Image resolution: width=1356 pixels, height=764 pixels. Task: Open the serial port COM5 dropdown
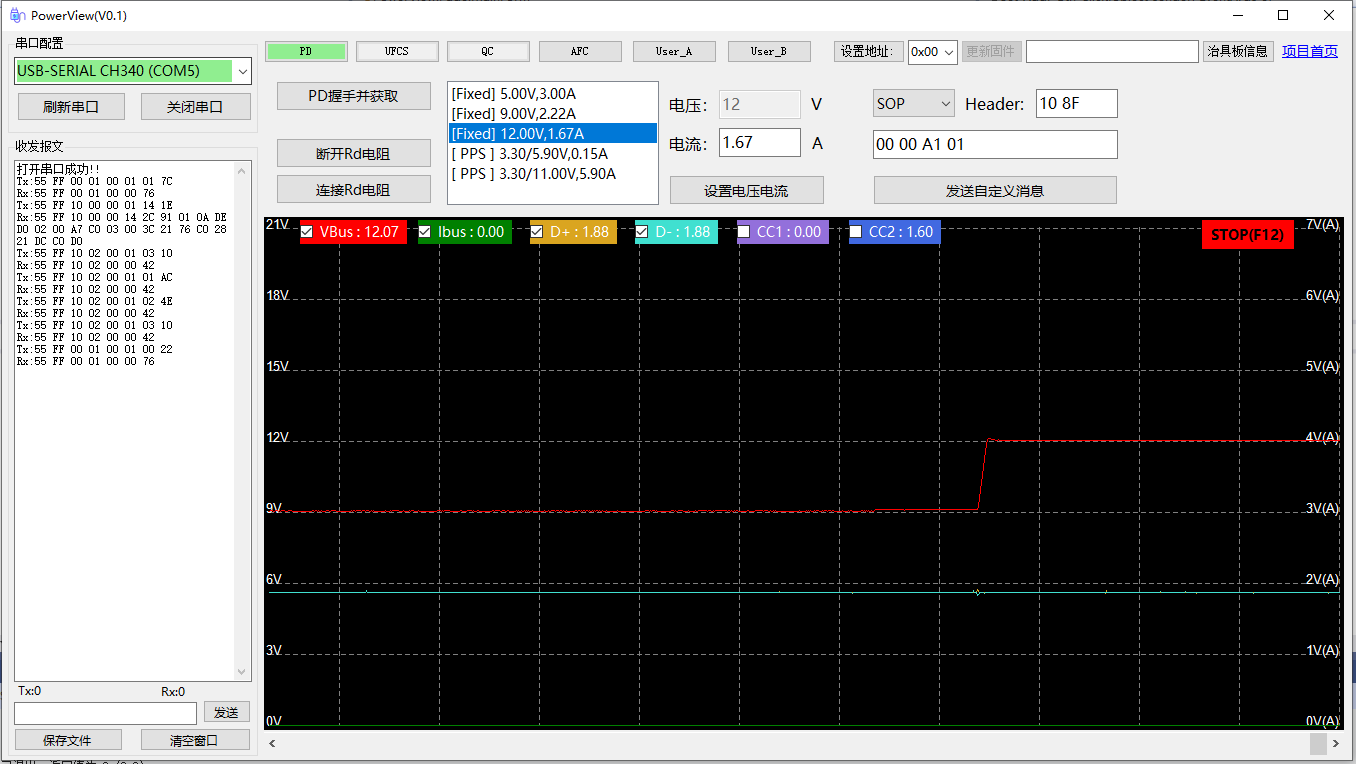click(x=241, y=71)
